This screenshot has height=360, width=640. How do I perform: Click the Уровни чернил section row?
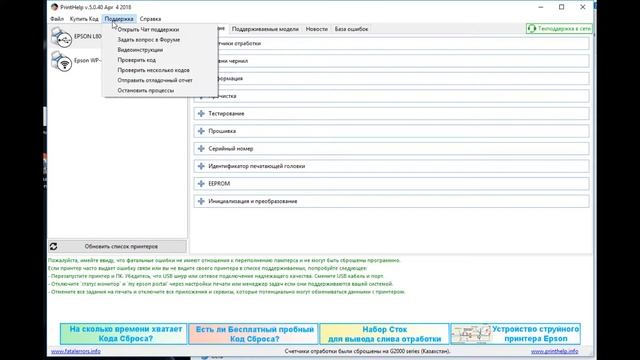pyautogui.click(x=391, y=61)
